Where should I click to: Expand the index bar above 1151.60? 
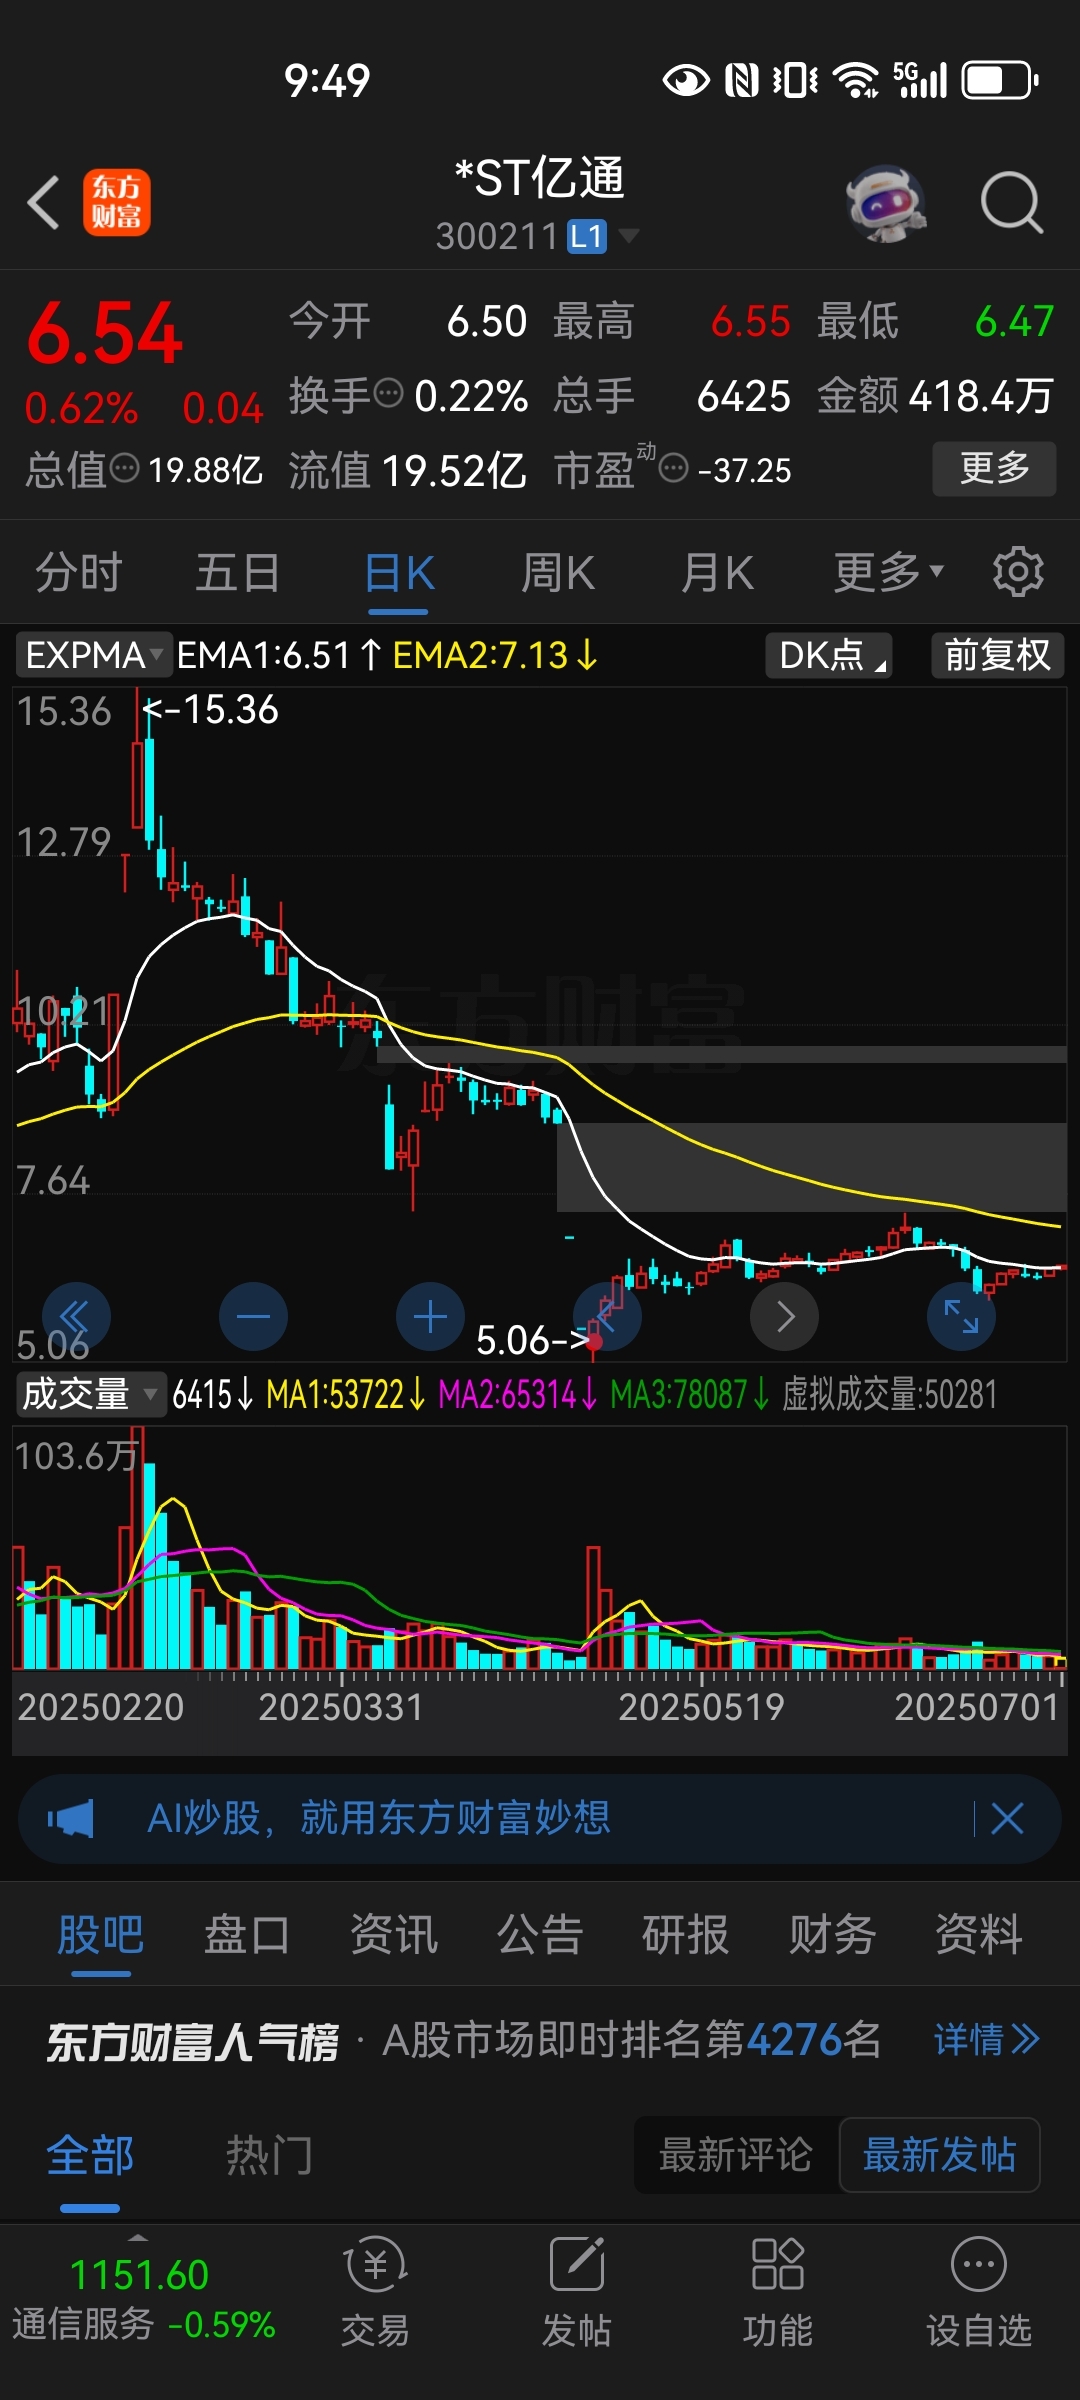139,2237
